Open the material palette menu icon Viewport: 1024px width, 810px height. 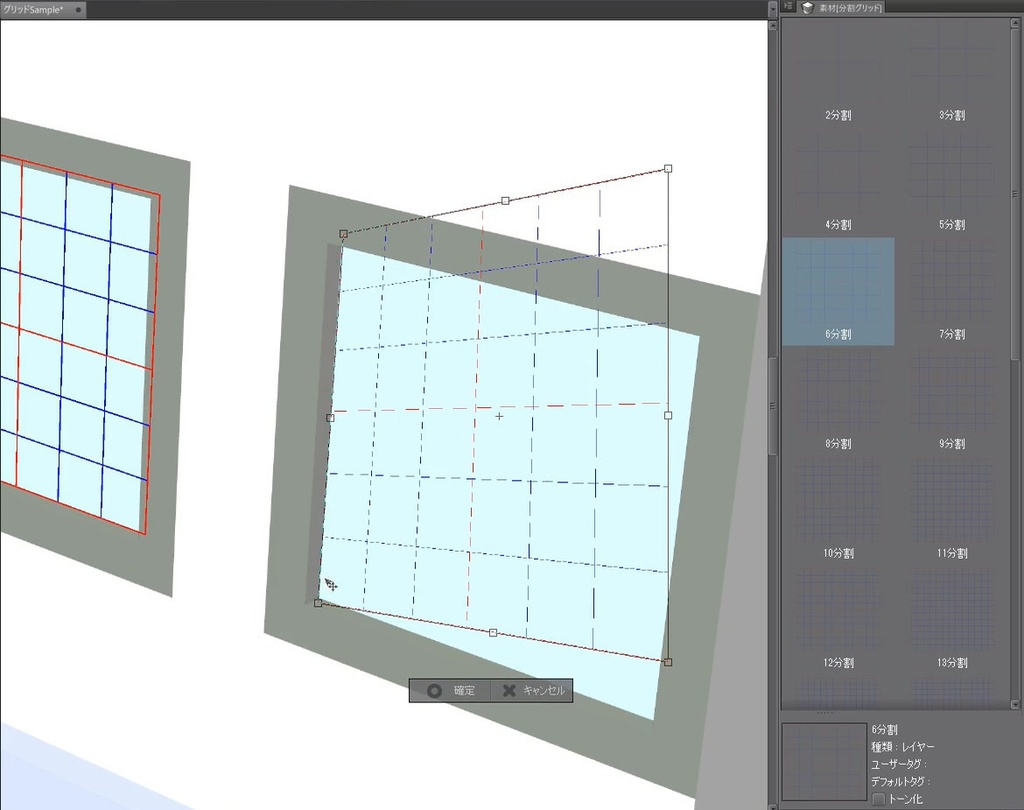pyautogui.click(x=788, y=8)
